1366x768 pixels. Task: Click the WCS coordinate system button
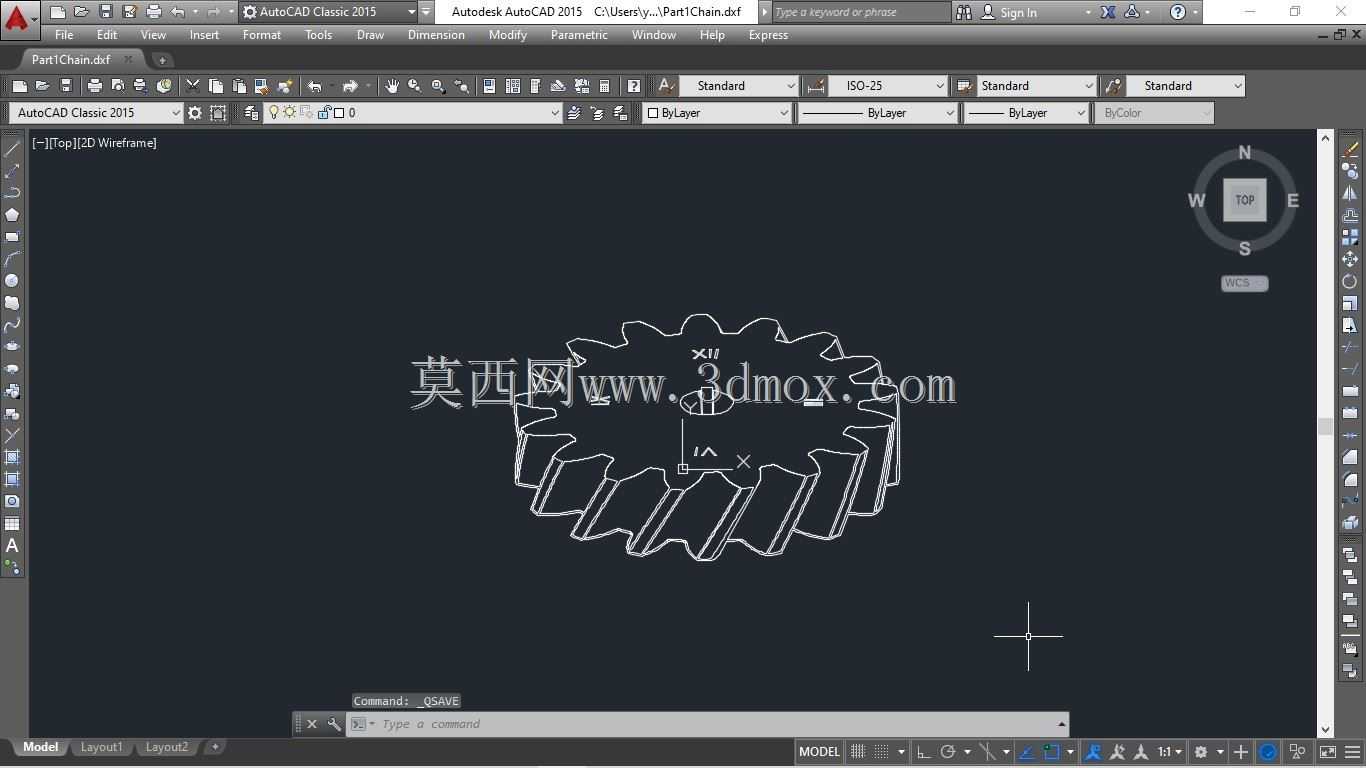(1244, 283)
